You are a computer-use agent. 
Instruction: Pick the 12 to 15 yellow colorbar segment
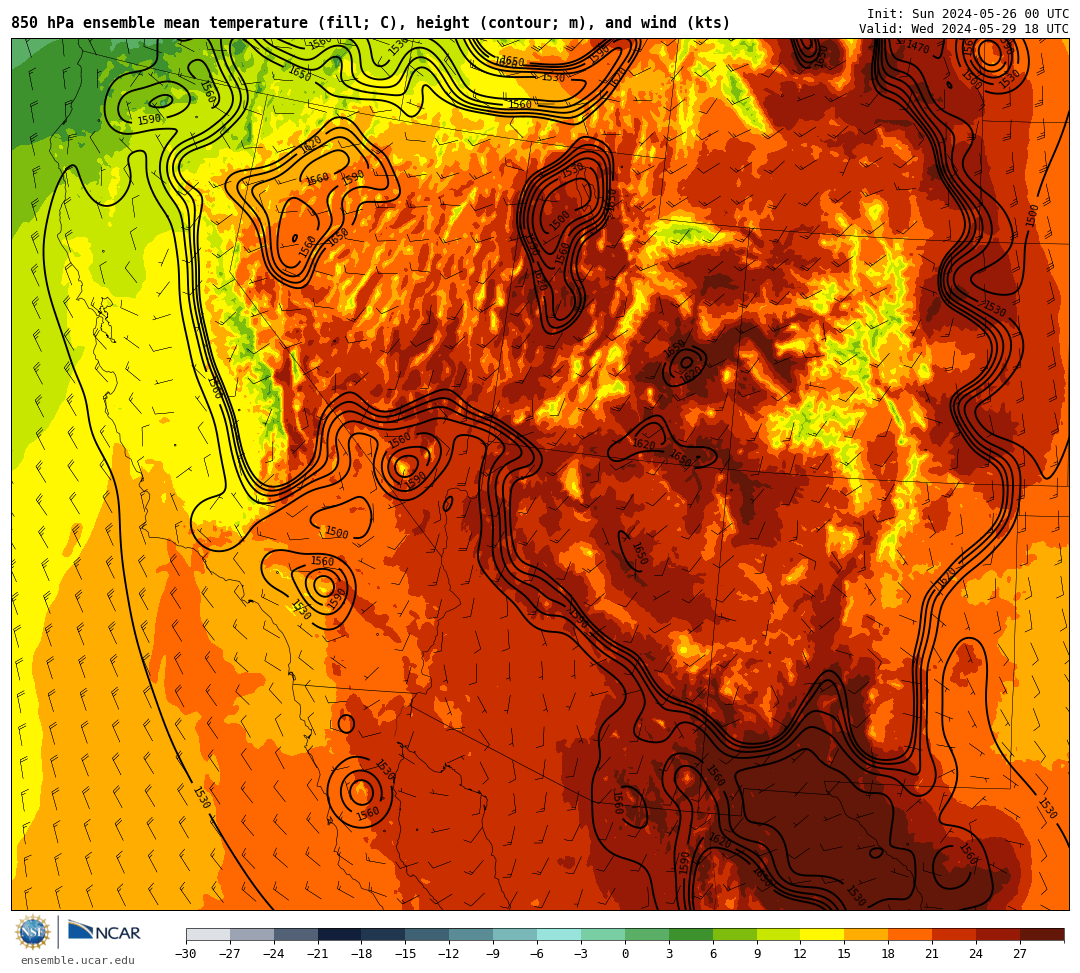[822, 934]
